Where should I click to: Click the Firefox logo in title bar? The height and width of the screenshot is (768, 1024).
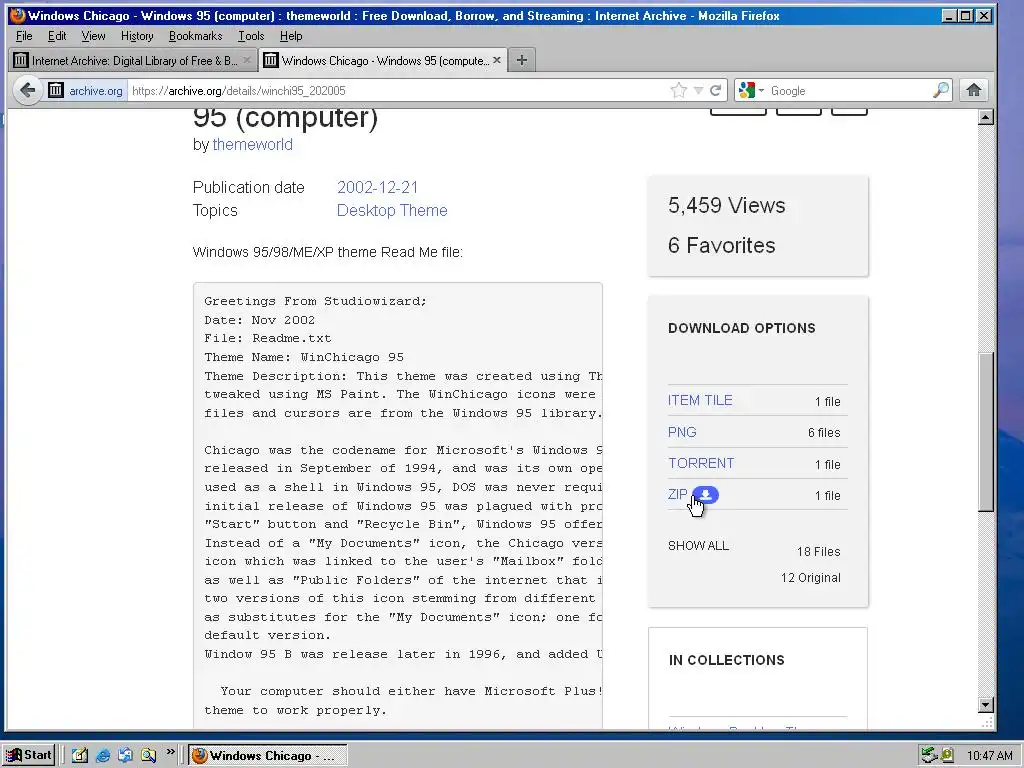(x=18, y=15)
